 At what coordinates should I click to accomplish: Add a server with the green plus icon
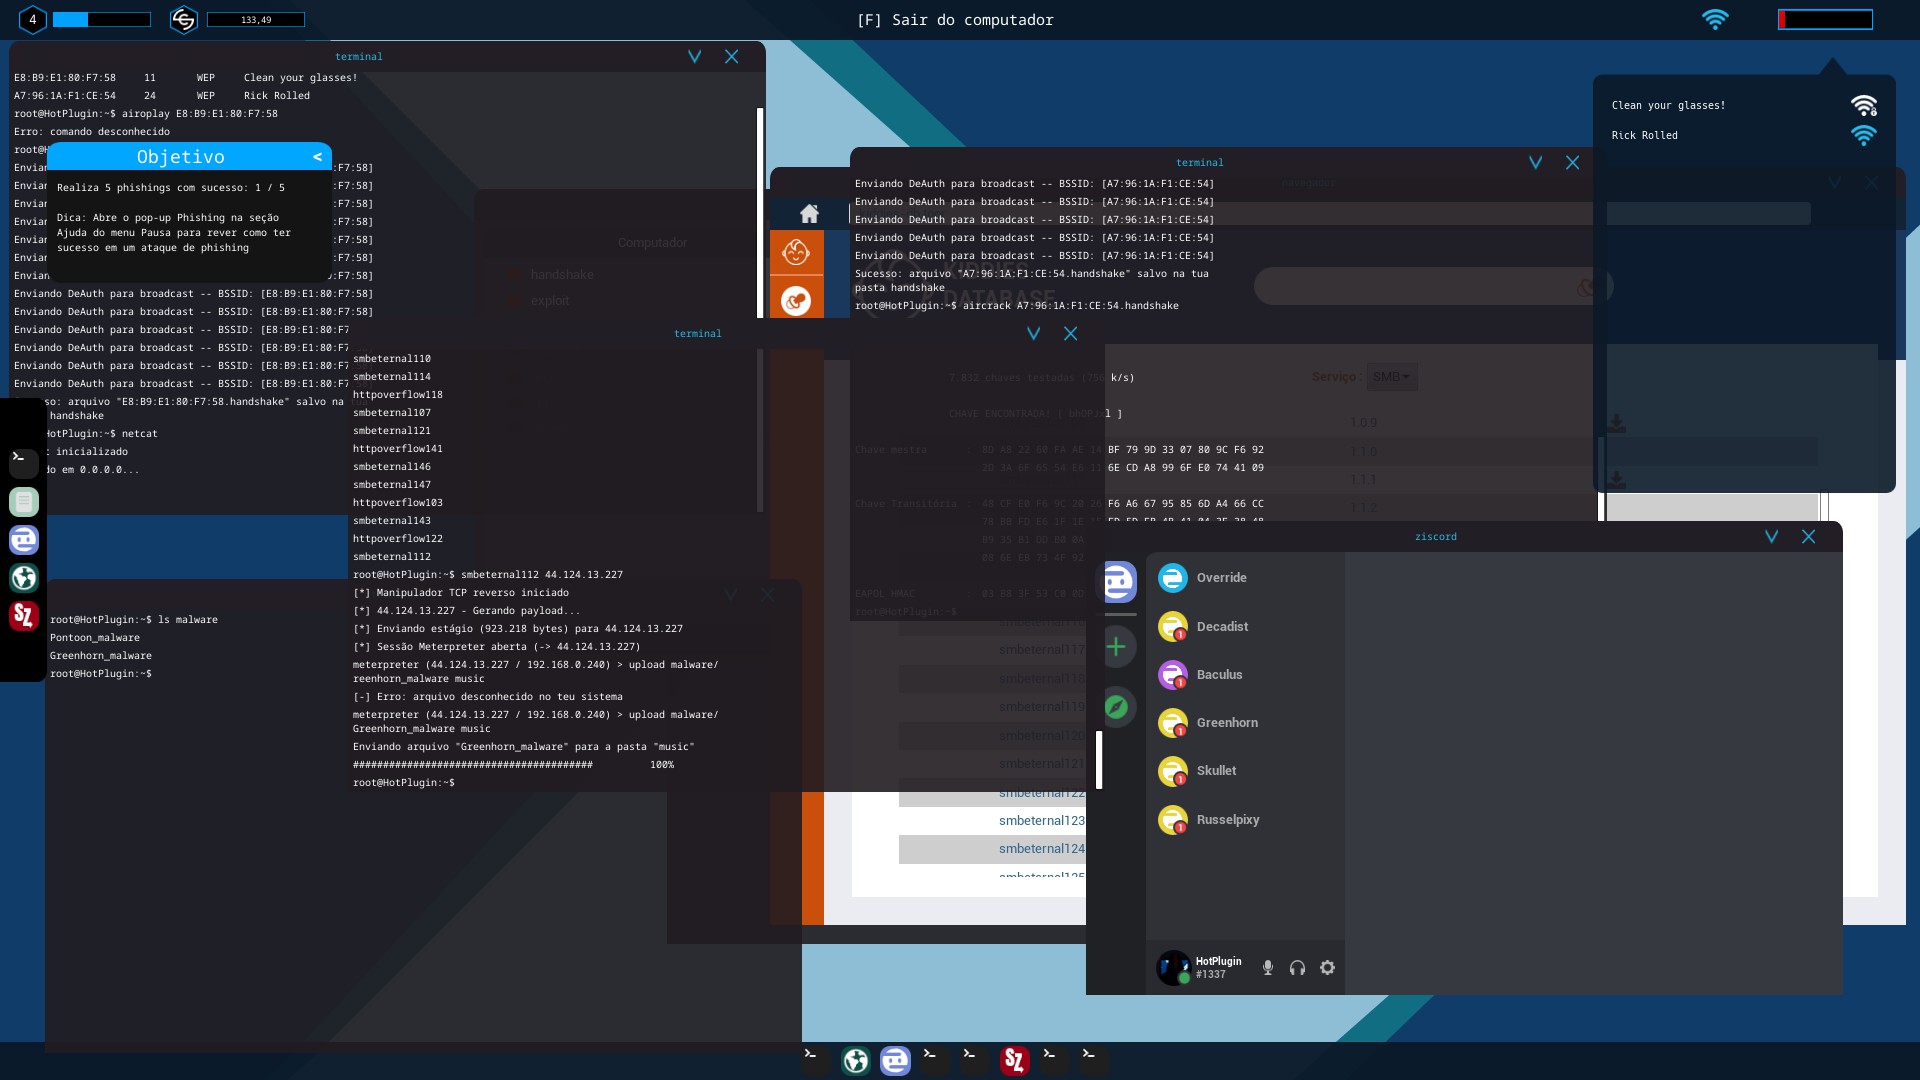[x=1116, y=647]
